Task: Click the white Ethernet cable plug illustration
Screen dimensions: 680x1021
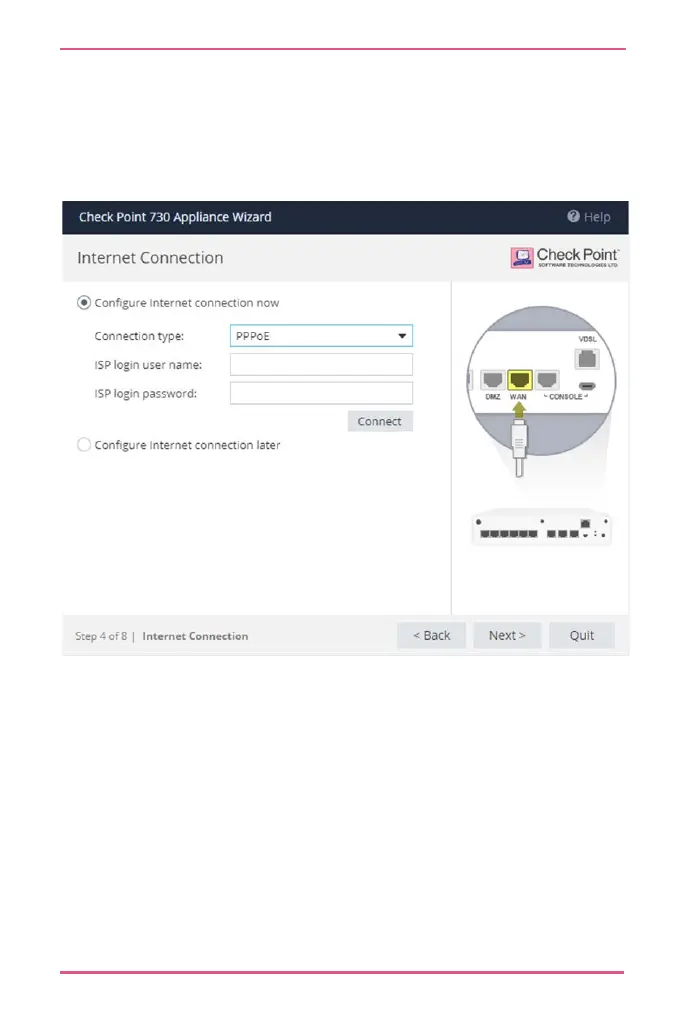Action: (x=519, y=448)
